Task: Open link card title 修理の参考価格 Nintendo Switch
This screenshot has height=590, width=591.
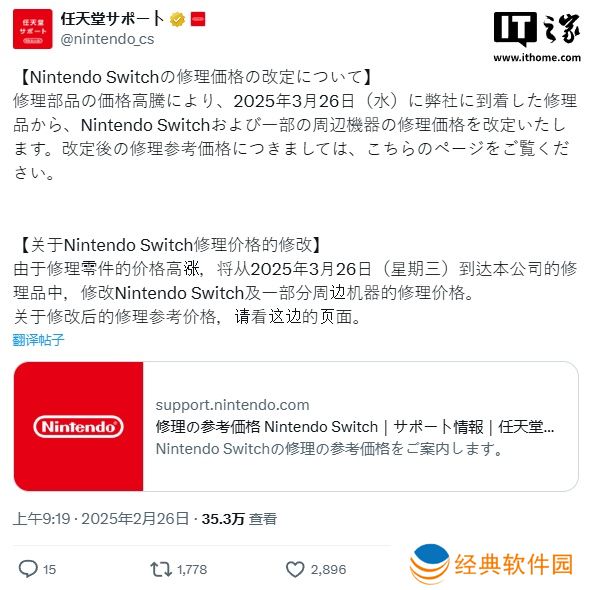Action: click(x=355, y=427)
